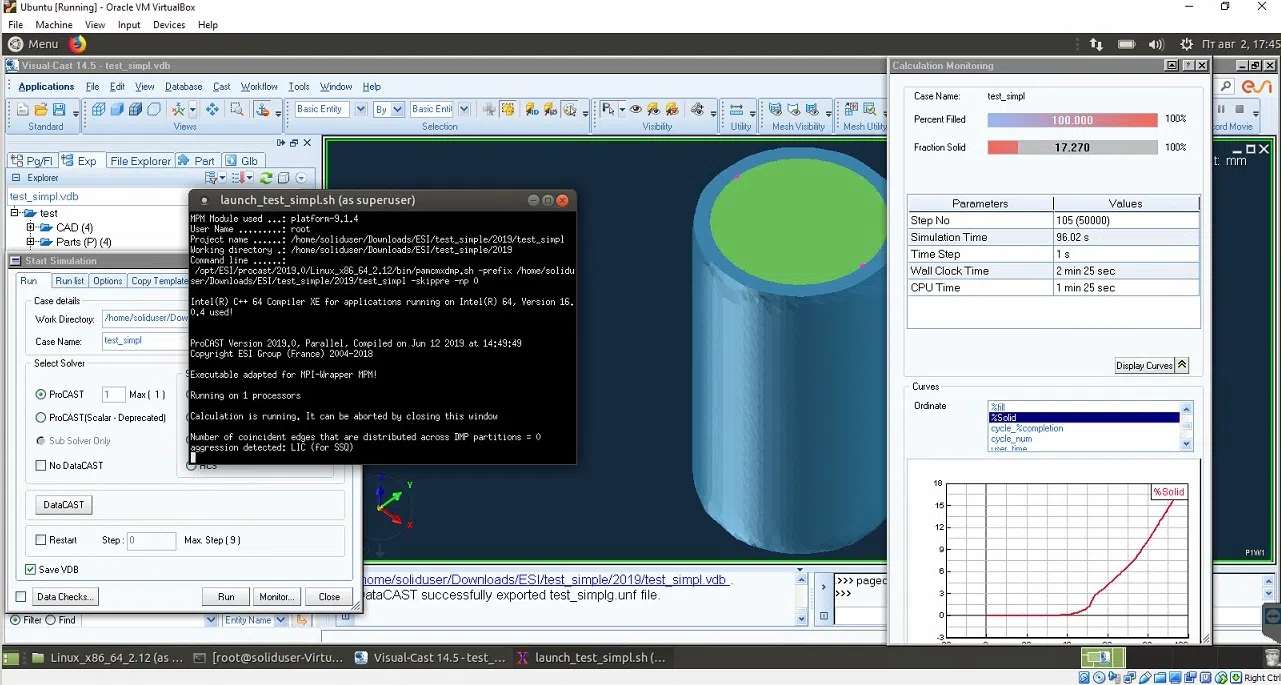Collapse the Explorer panel header toggle
Viewport: 1281px width, 685px height.
click(x=17, y=178)
